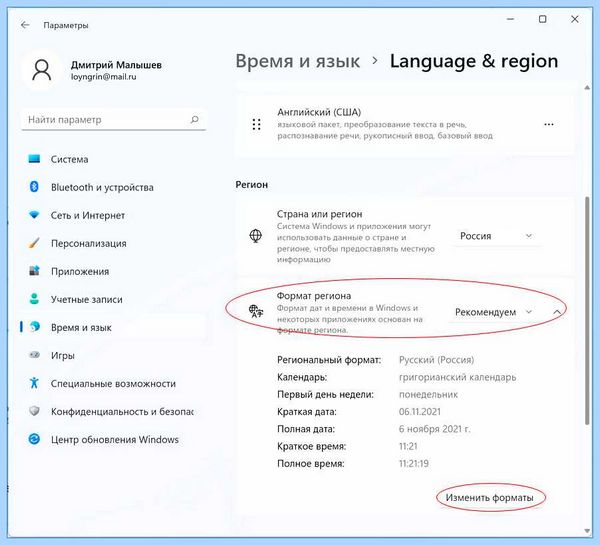Open Учетные записи section

[113, 299]
